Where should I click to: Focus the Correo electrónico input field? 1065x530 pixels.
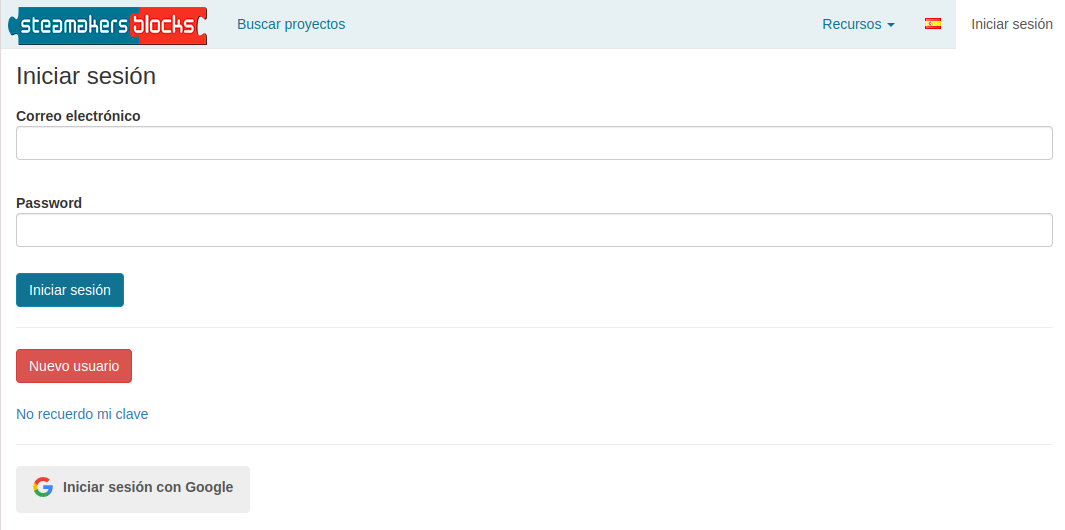point(534,143)
